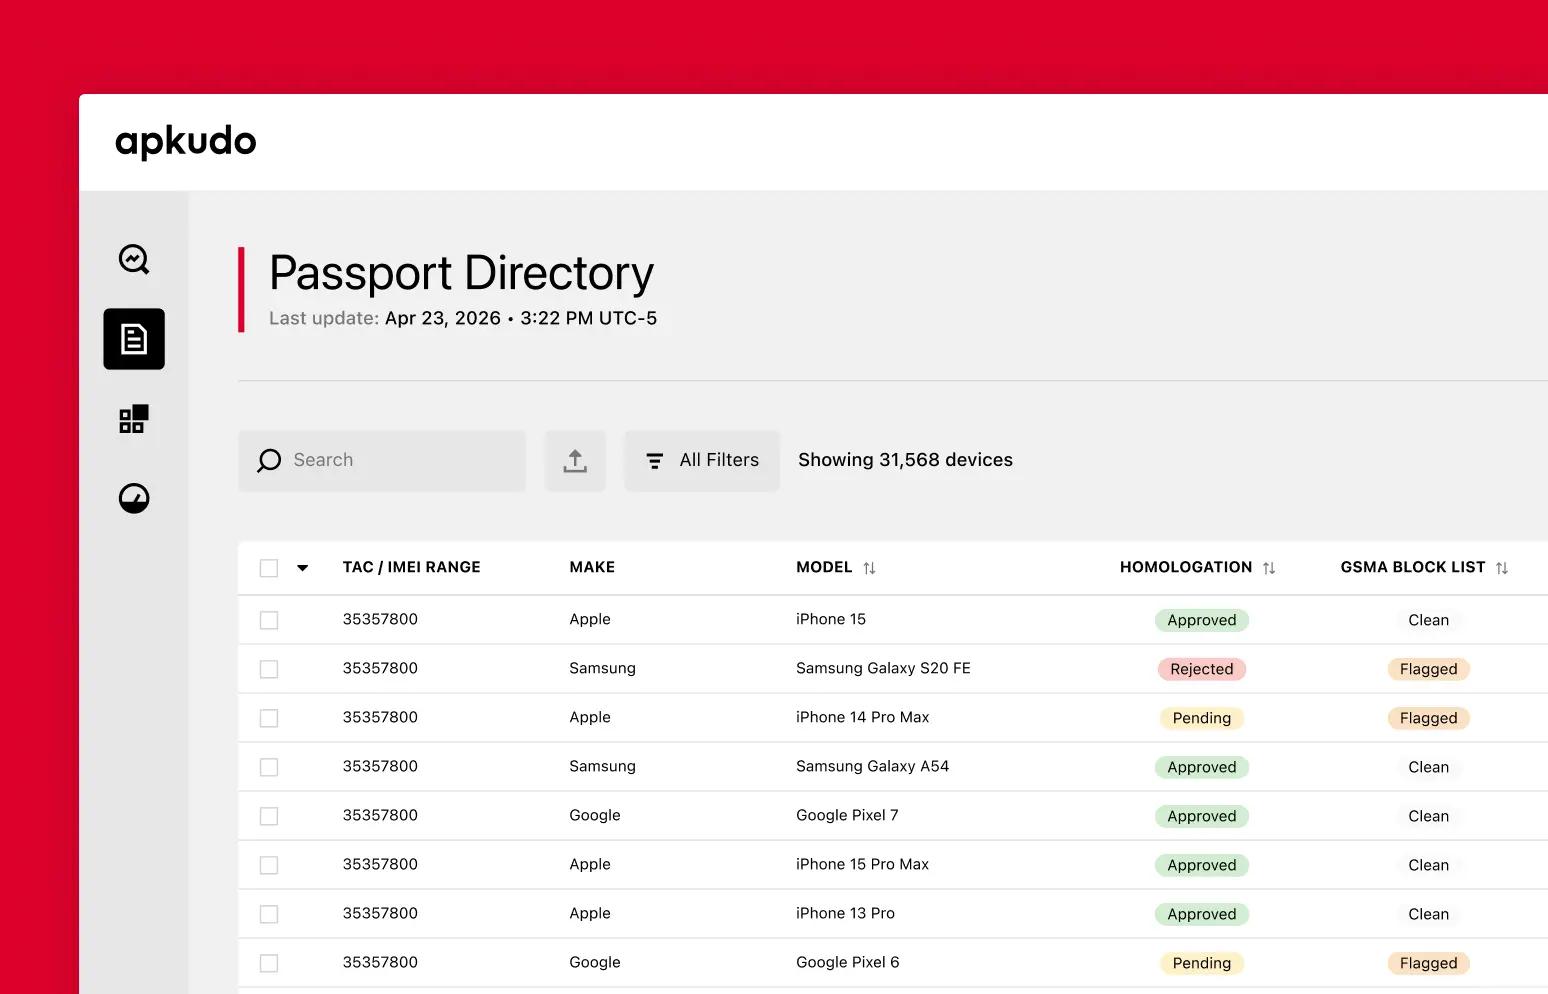Expand the select-all dropdown arrow
The width and height of the screenshot is (1548, 994).
302,568
